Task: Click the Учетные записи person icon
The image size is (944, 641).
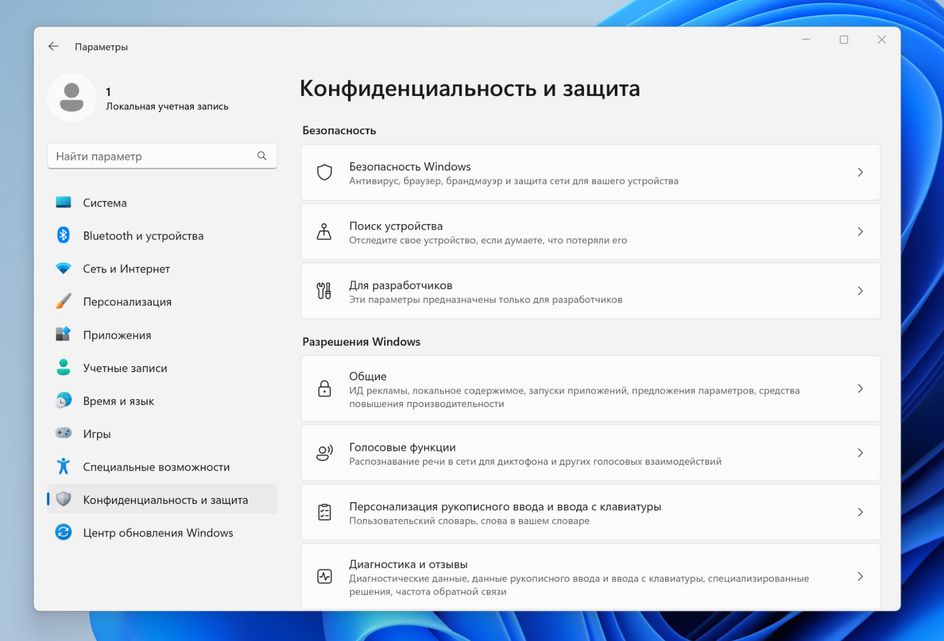Action: pos(63,367)
